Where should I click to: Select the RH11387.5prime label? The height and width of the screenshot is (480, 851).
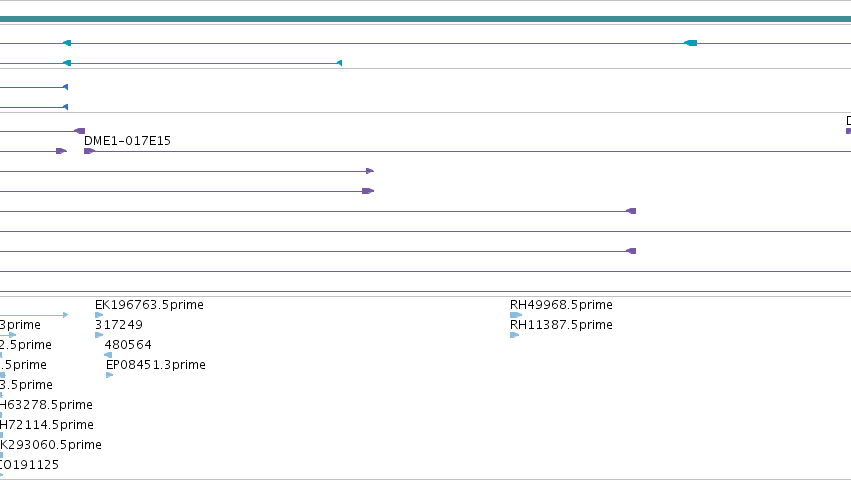(x=561, y=325)
